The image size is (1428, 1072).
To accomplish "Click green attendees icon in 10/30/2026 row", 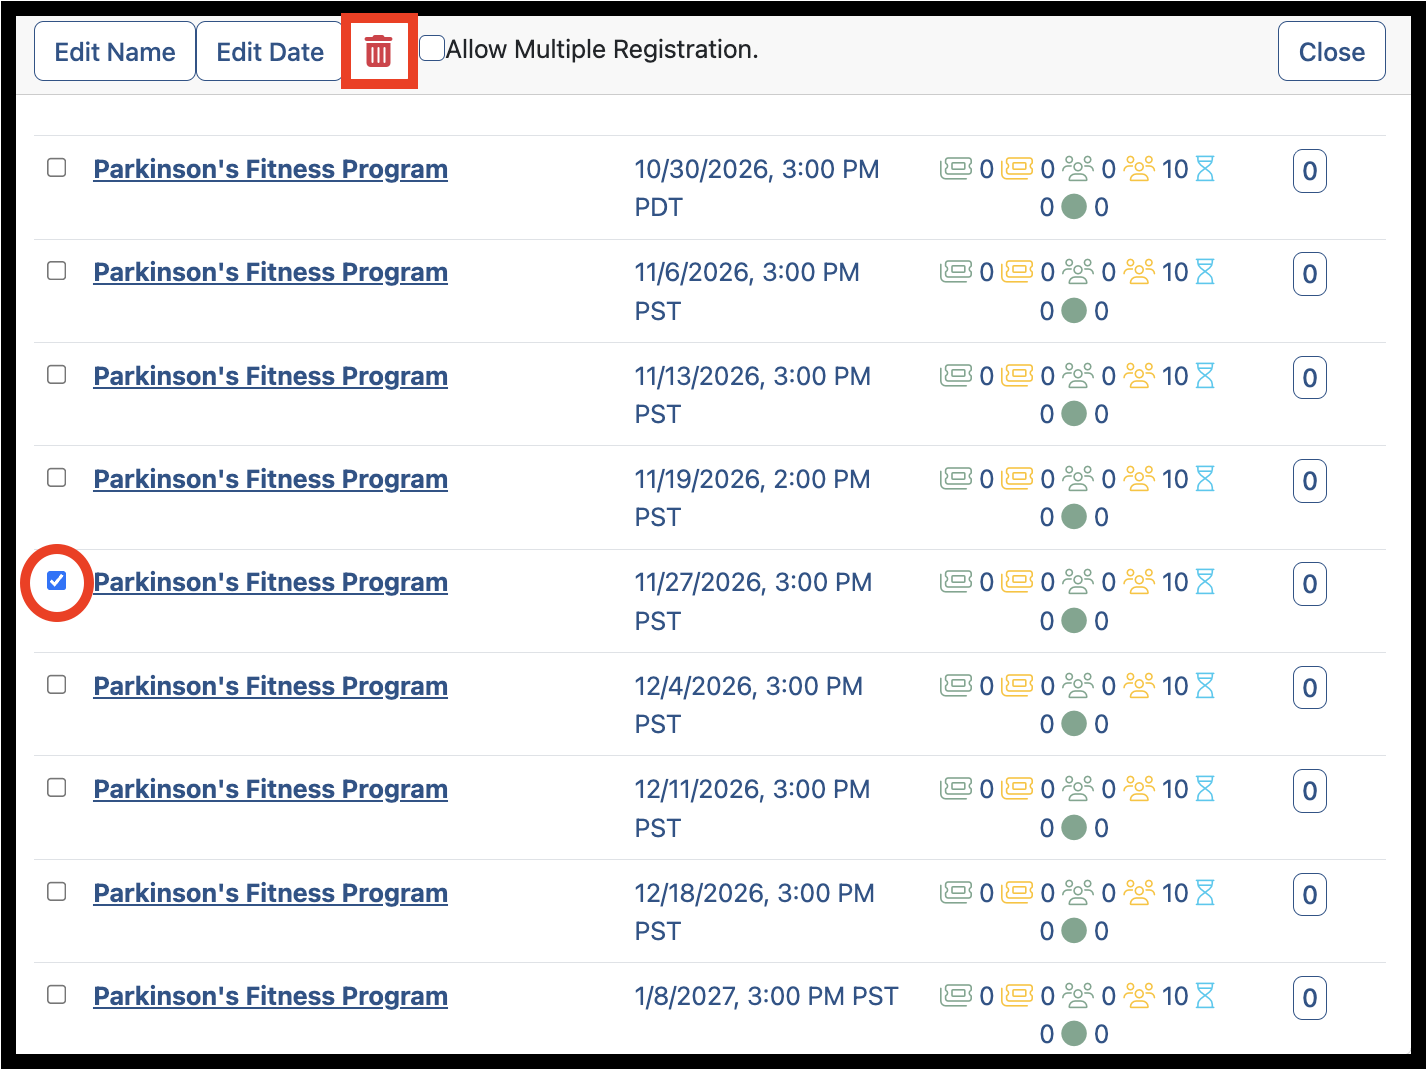I will tap(1078, 169).
